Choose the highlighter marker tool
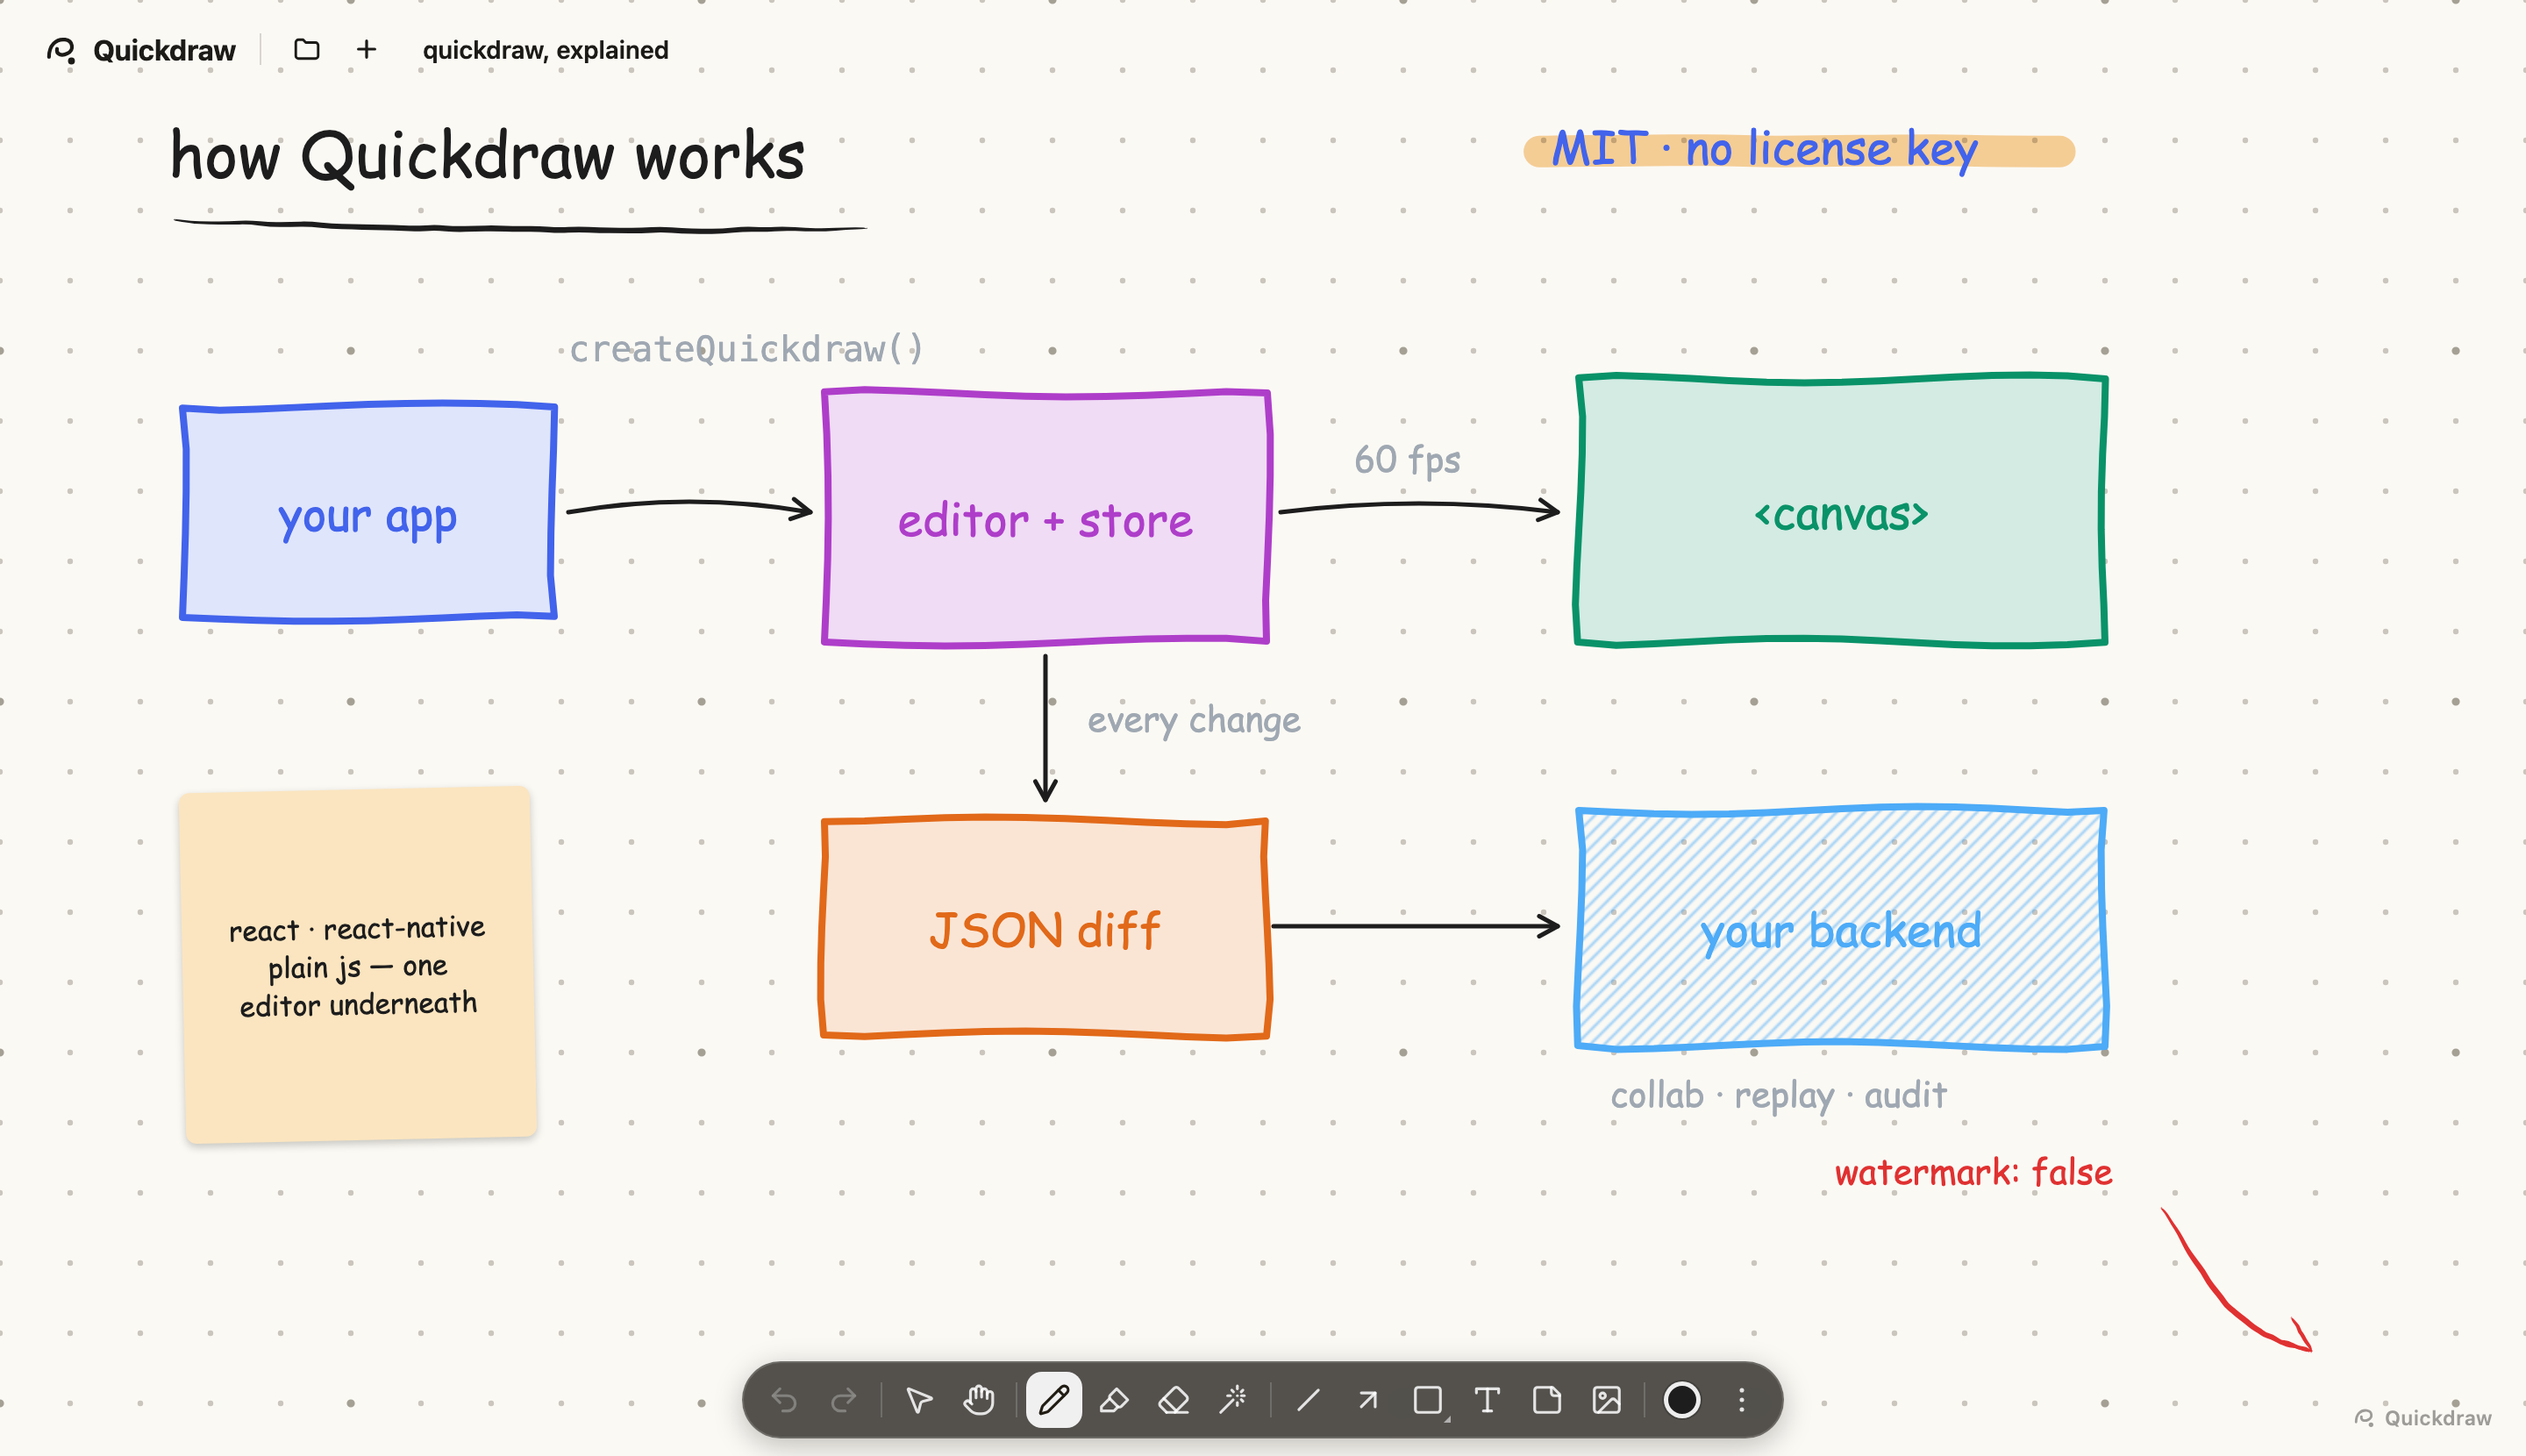 pyautogui.click(x=1113, y=1400)
